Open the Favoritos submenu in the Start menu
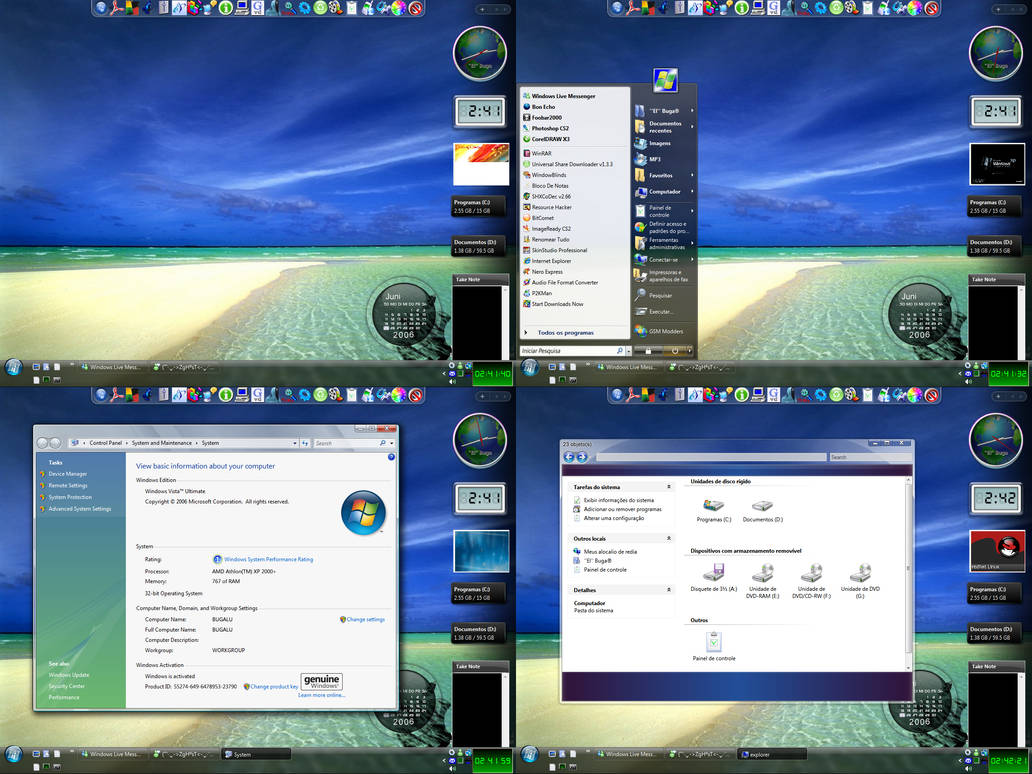 pyautogui.click(x=663, y=176)
